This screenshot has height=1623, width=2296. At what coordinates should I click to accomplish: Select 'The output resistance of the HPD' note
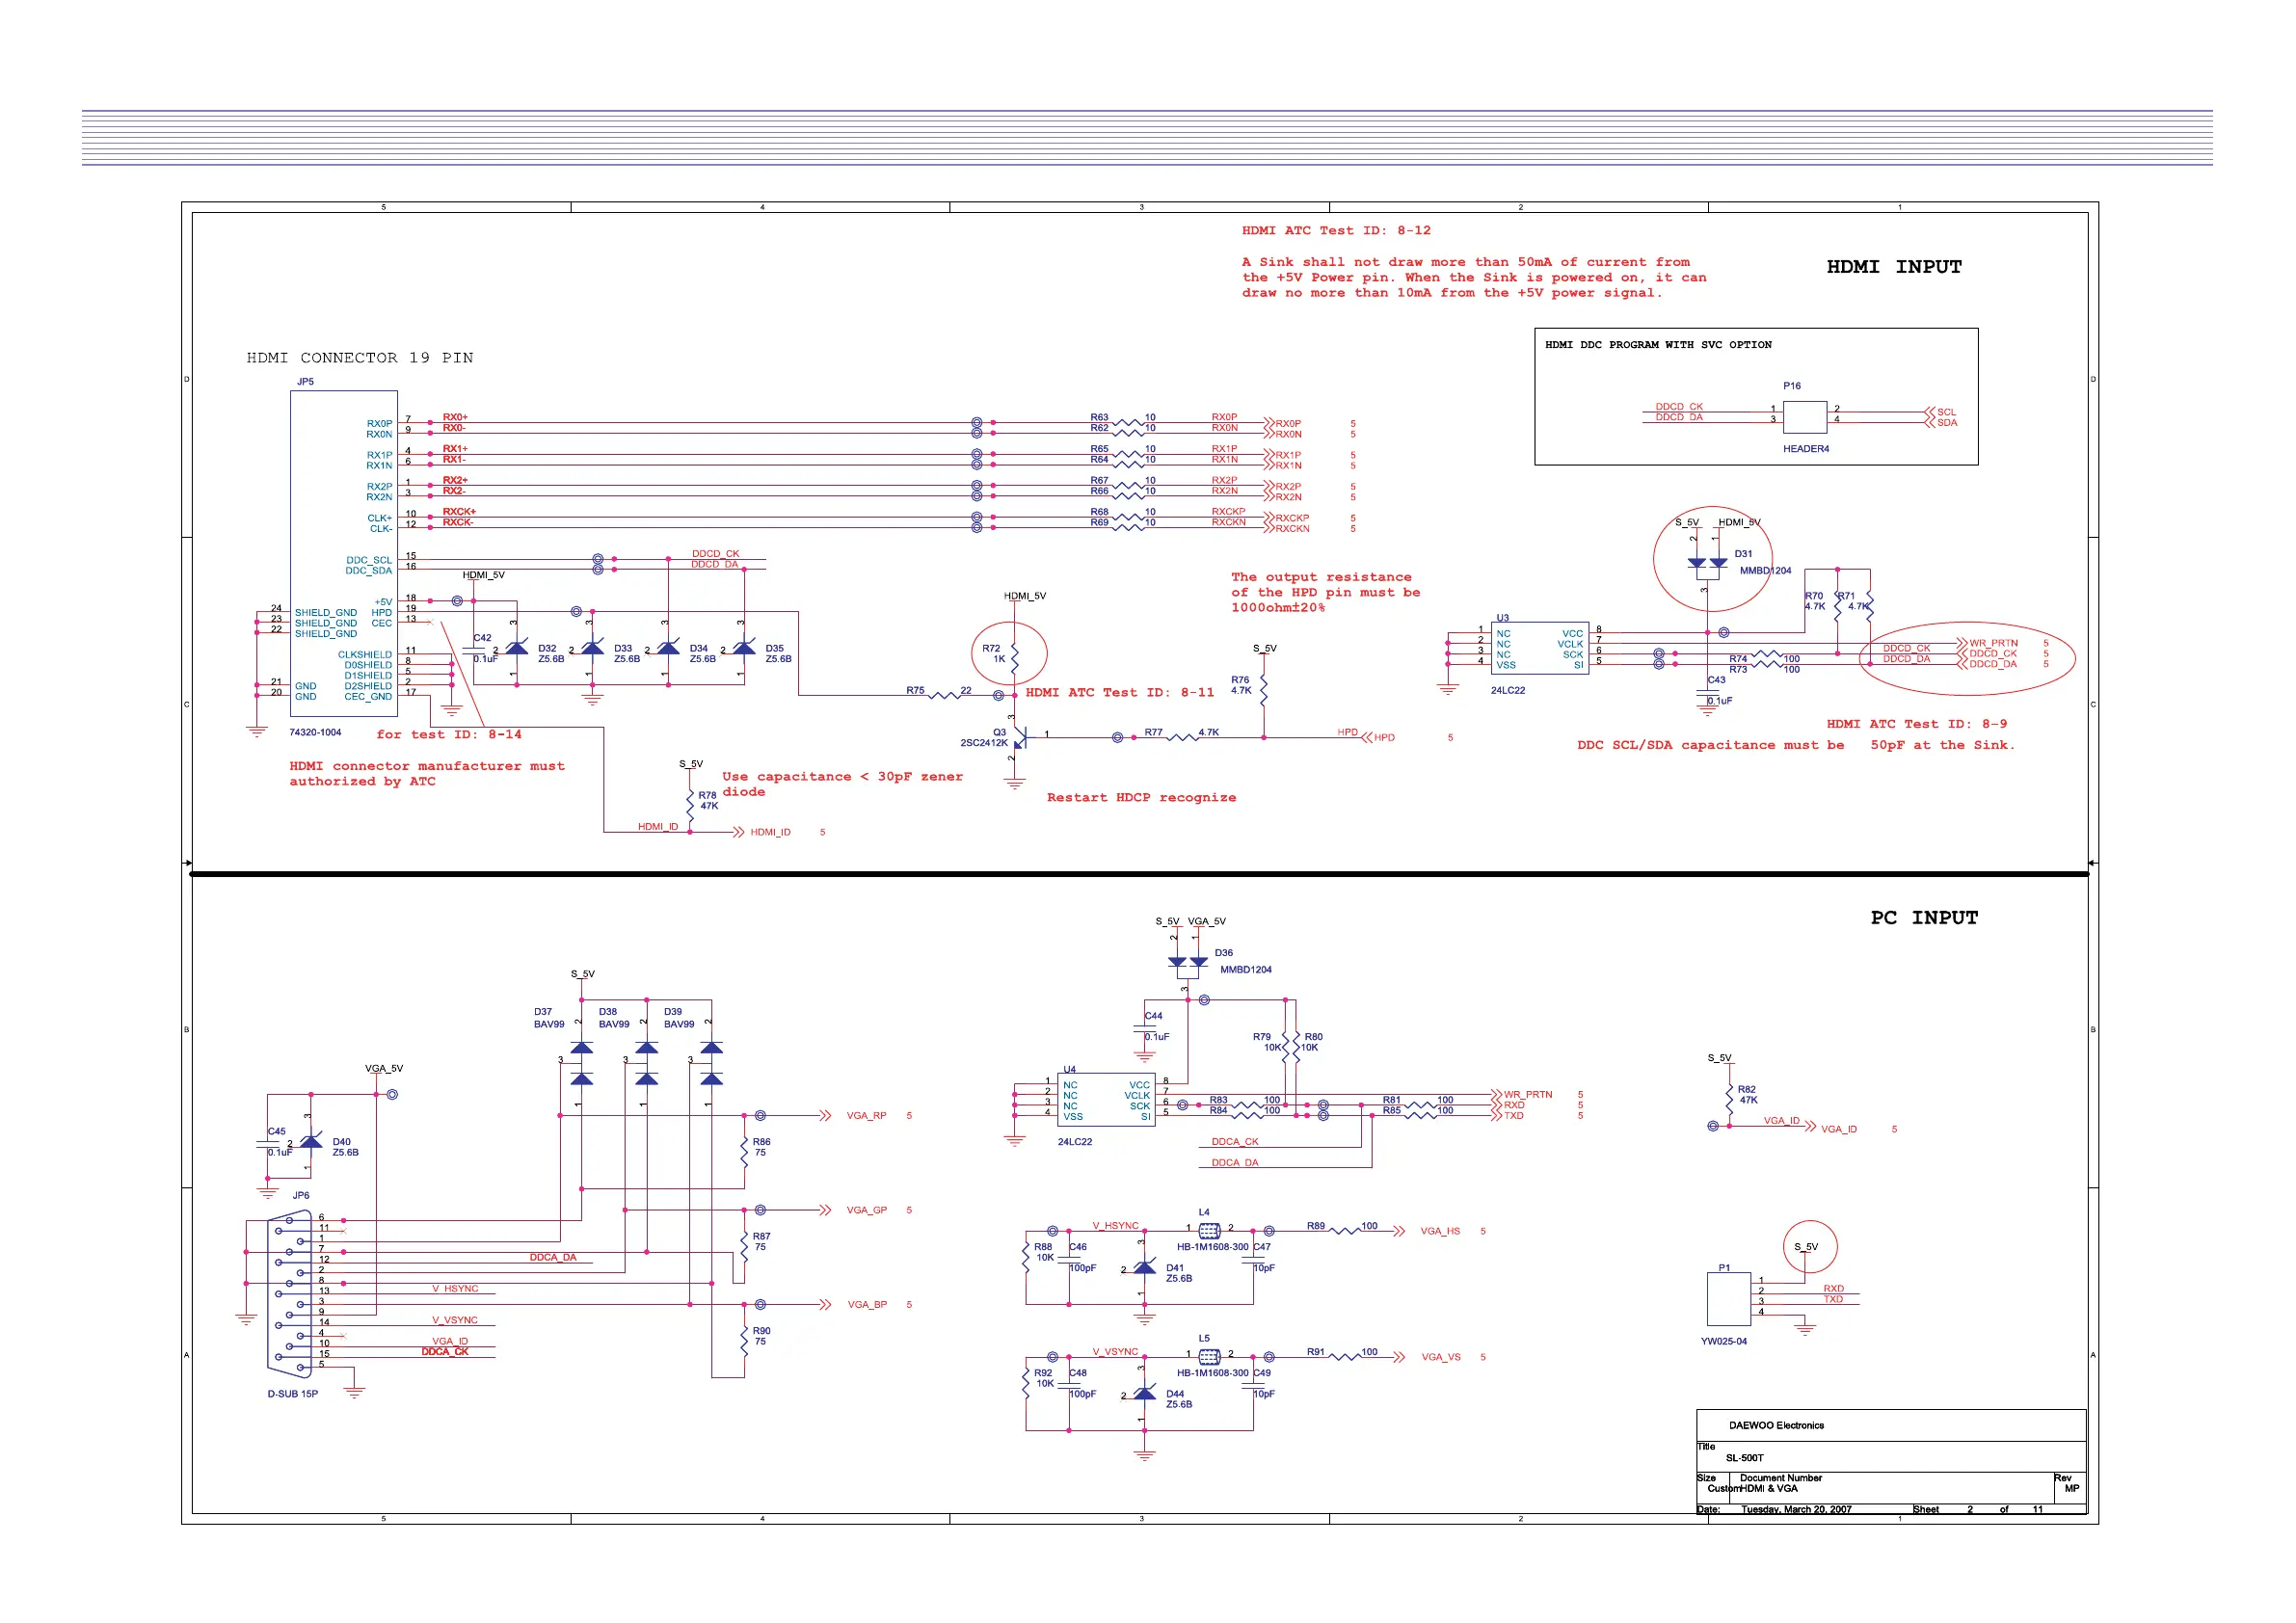(1326, 593)
